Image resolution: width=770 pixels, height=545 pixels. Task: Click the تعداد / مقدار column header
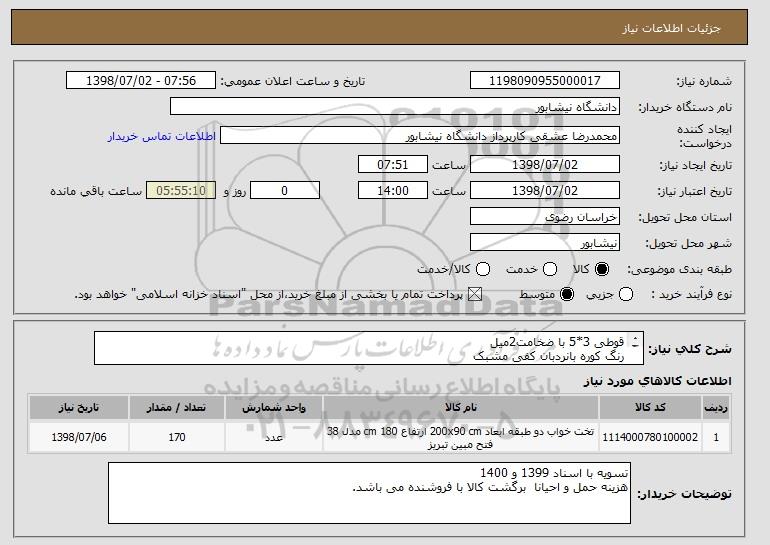pyautogui.click(x=177, y=408)
